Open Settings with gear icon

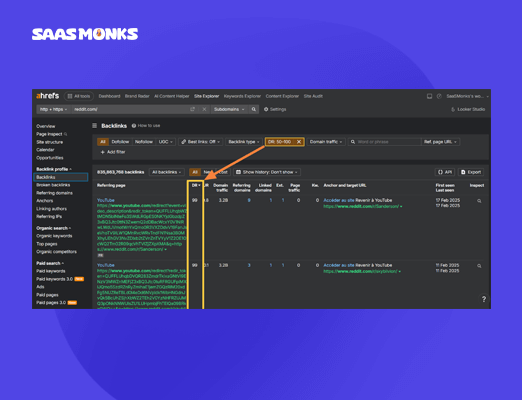(275, 109)
